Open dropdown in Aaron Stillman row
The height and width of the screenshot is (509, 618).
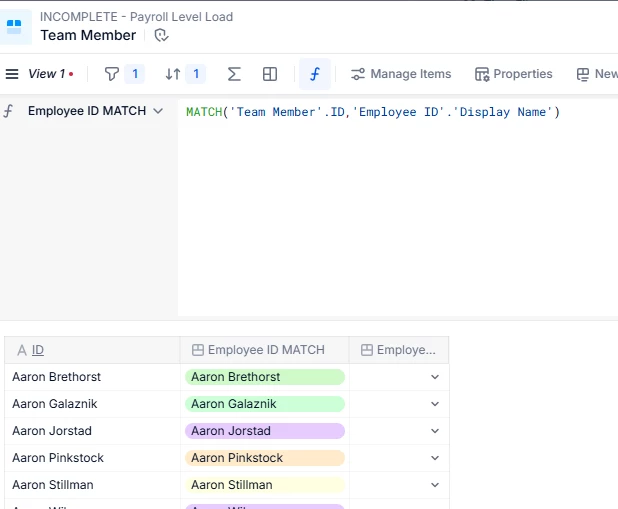(435, 485)
